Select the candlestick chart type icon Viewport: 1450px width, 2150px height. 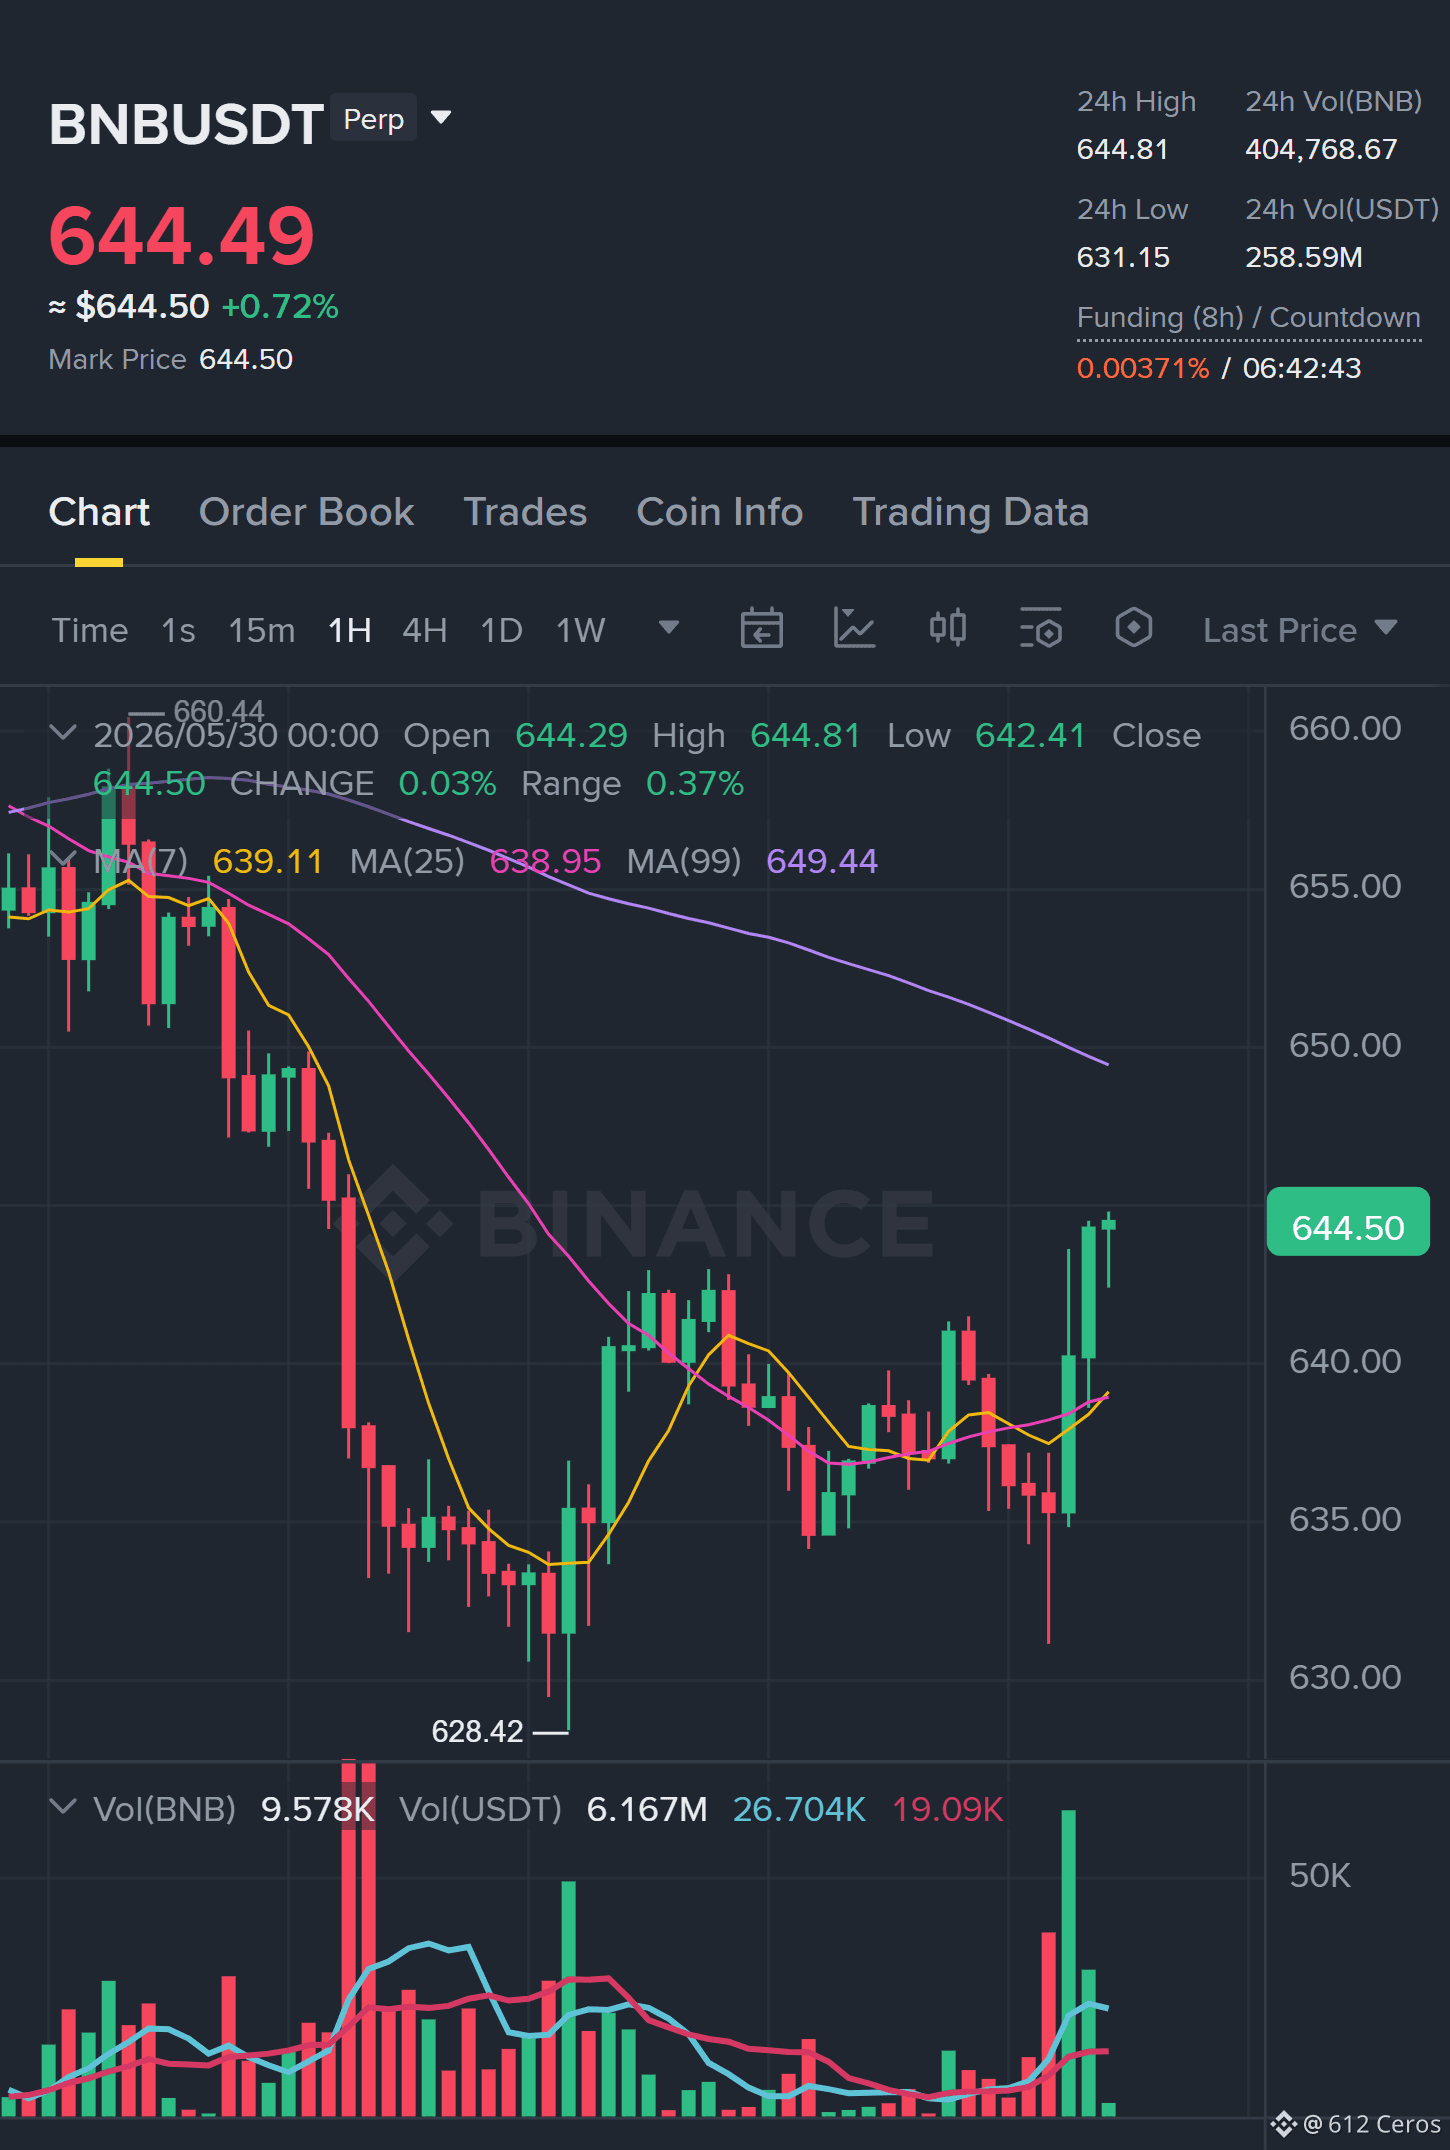(x=947, y=628)
